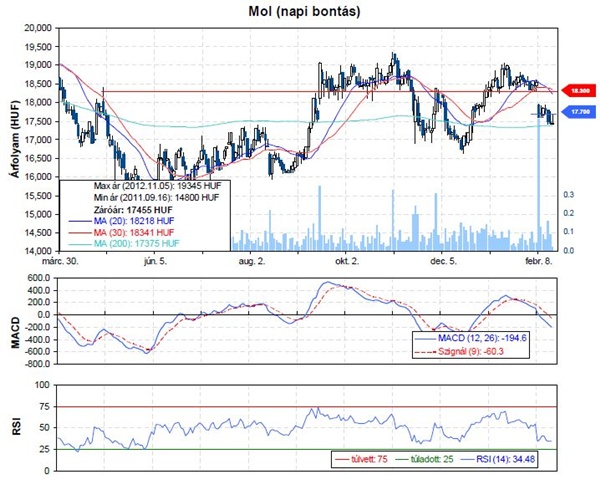Click the 17,000 price axis label
600x479 pixels.
coord(38,140)
